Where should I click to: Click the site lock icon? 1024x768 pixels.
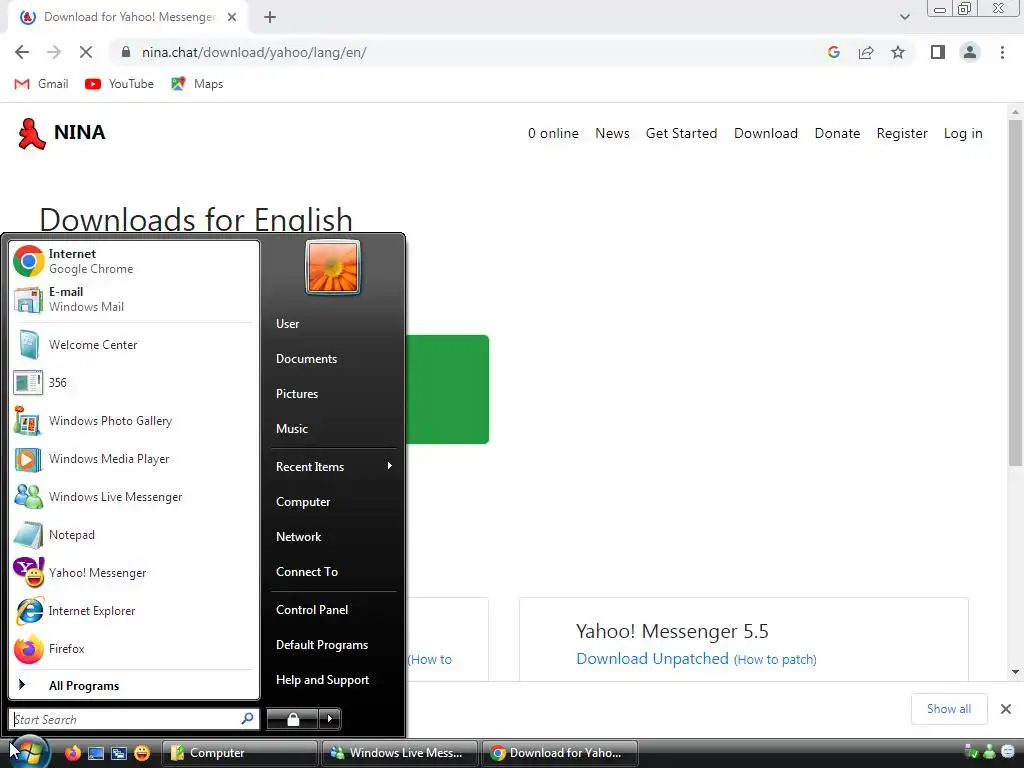(126, 52)
